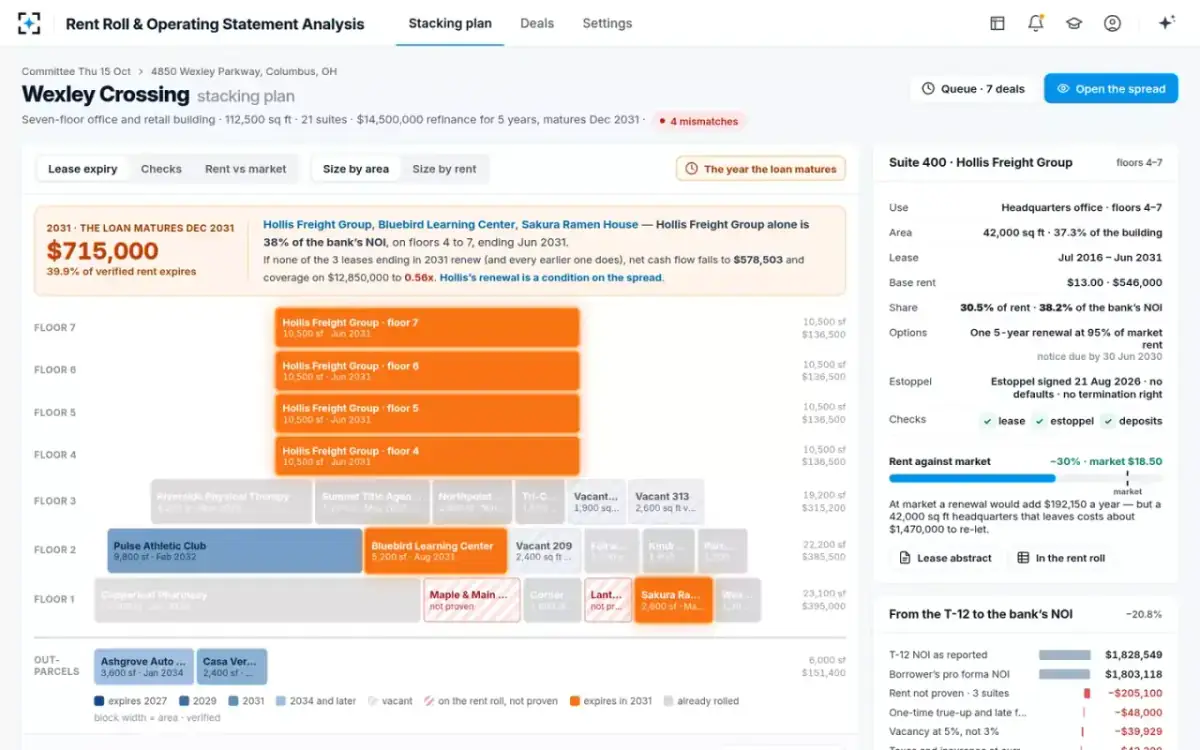
Task: Click the T-12 NOI as reported row
Action: click(1026, 654)
